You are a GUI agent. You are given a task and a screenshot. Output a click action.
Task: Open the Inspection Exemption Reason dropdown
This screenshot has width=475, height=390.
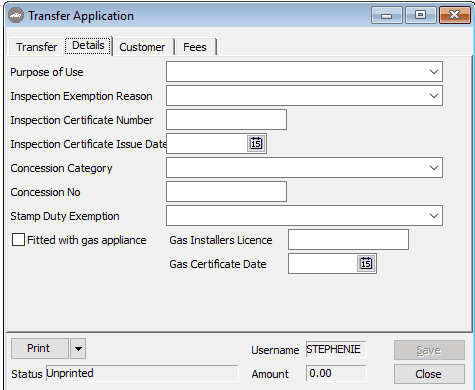click(434, 96)
